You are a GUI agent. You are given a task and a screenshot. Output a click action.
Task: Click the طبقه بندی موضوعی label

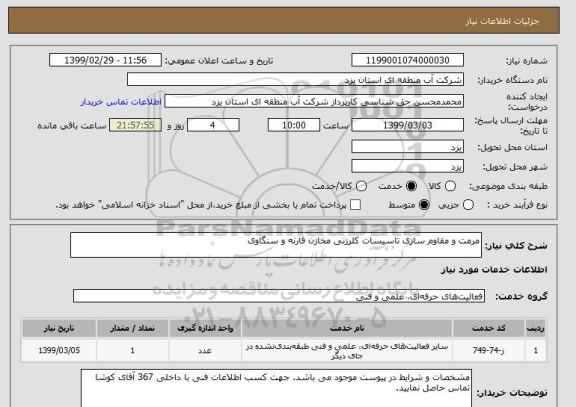(x=508, y=187)
